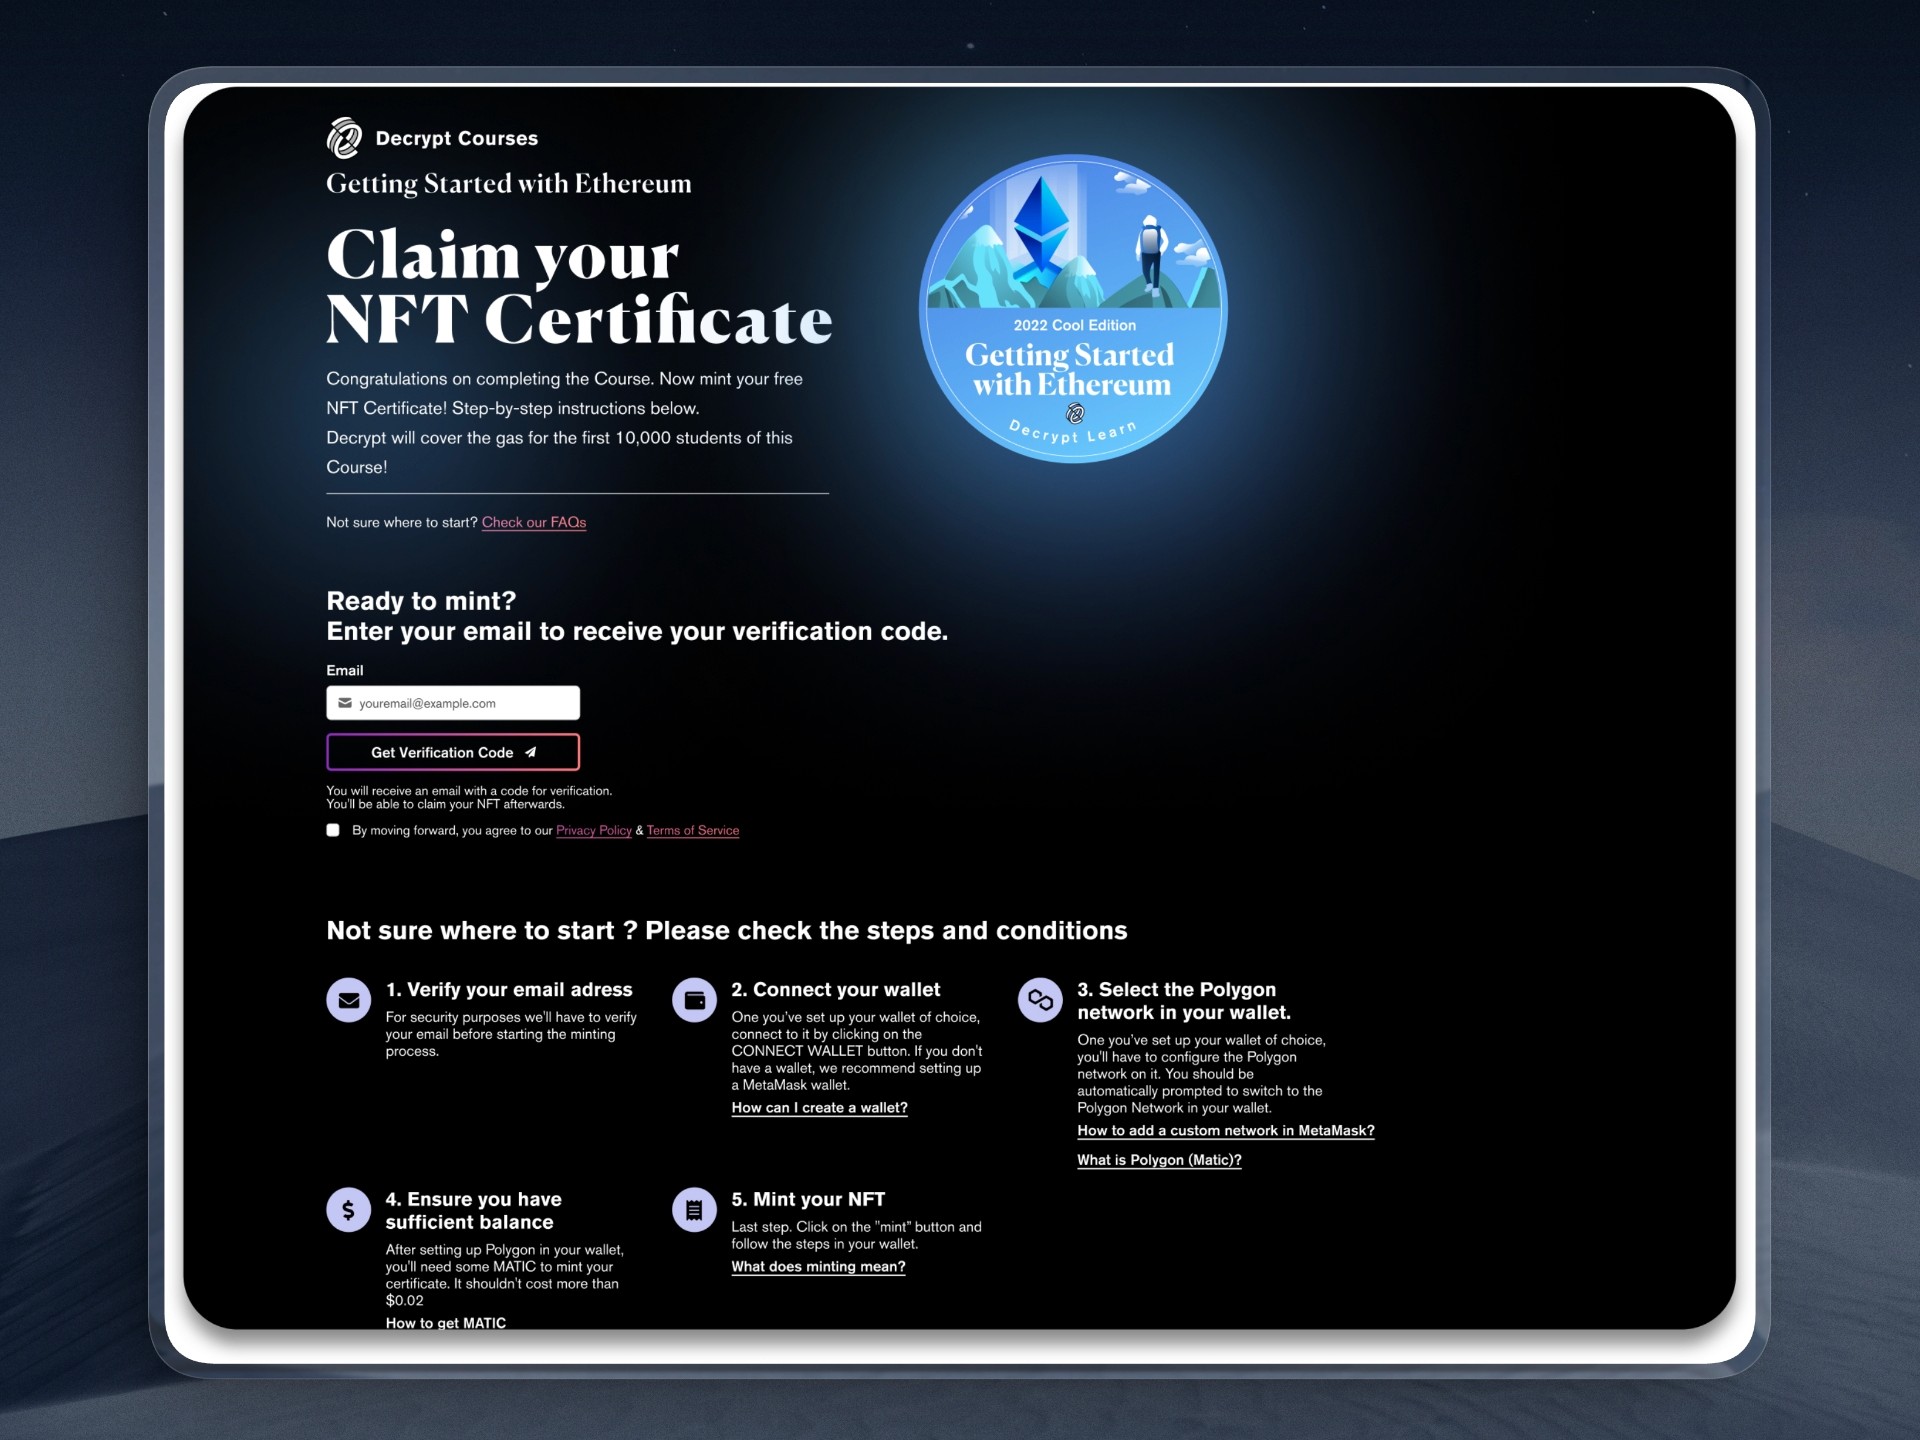Image resolution: width=1920 pixels, height=1440 pixels.
Task: Open the How to get MATIC link
Action: (x=446, y=1322)
